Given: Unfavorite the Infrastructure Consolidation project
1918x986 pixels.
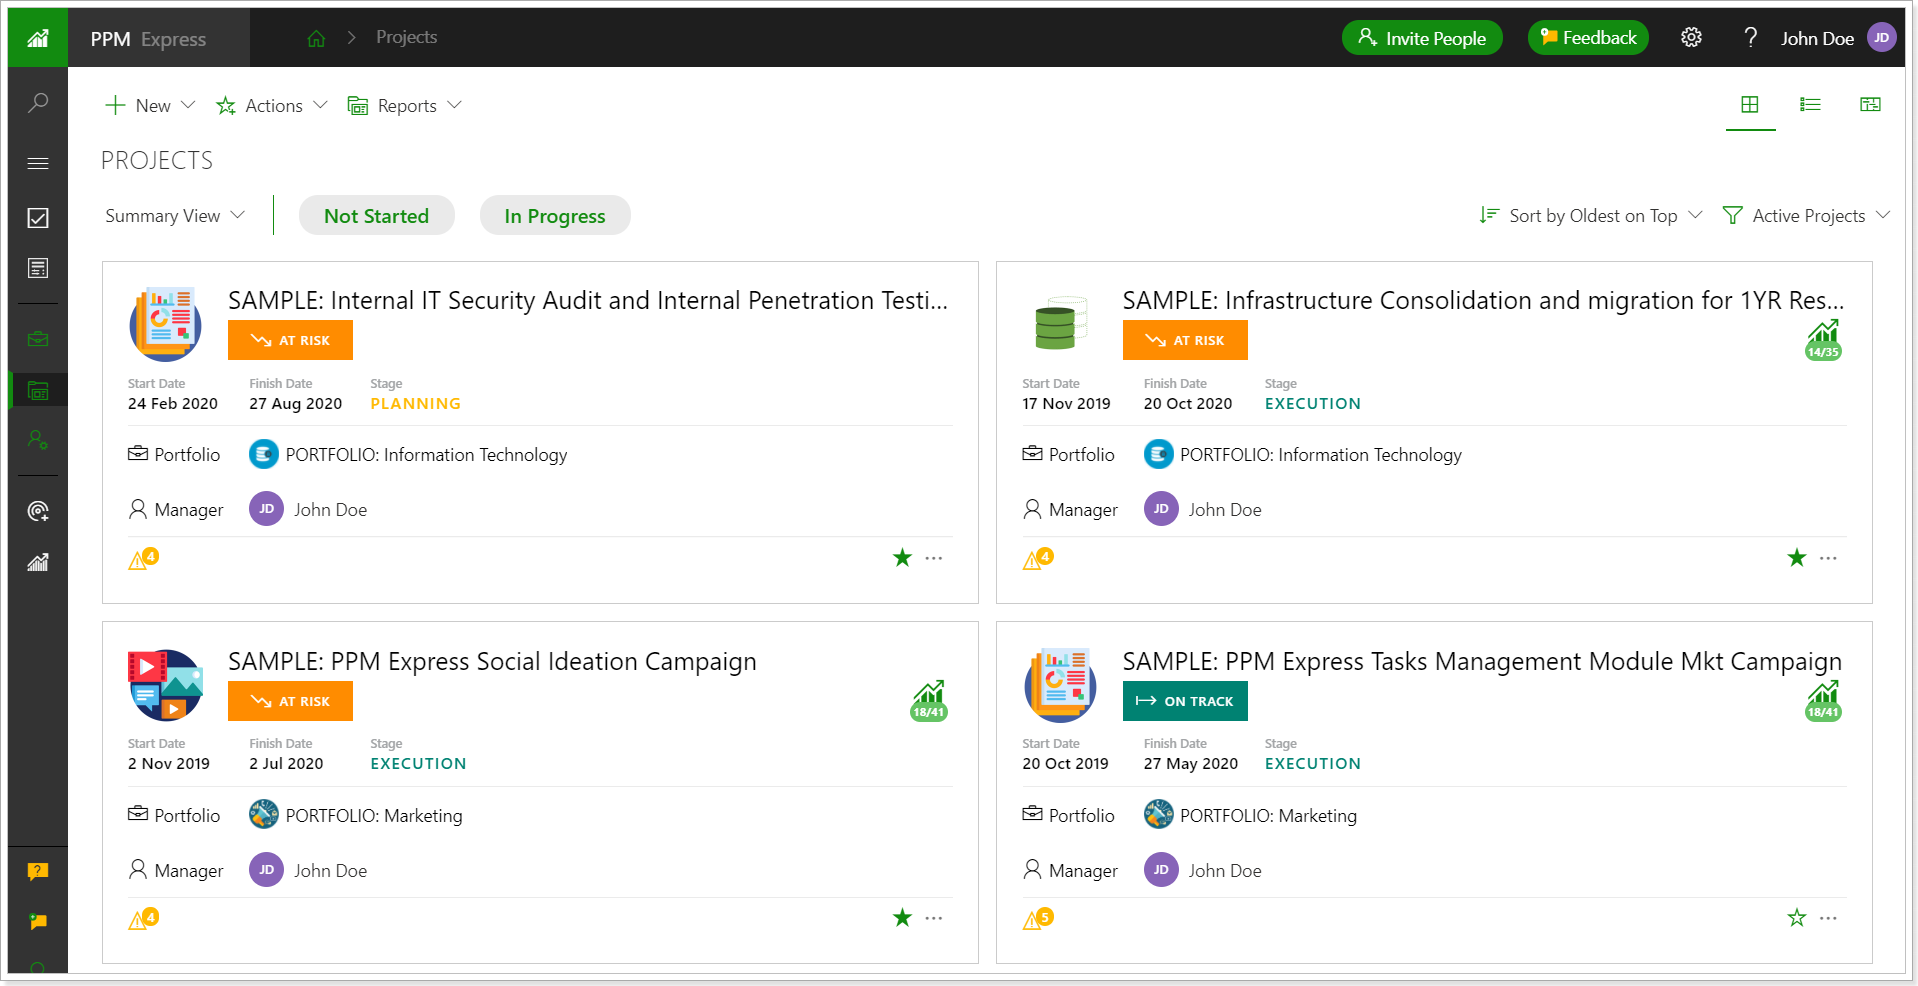Looking at the screenshot, I should pos(1796,558).
